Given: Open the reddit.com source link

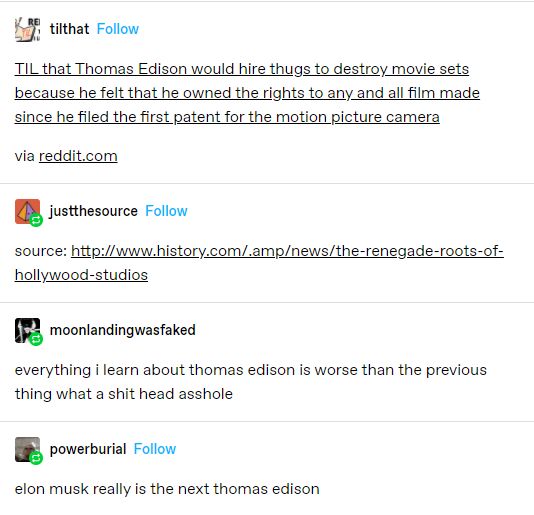Looking at the screenshot, I should click(x=78, y=156).
